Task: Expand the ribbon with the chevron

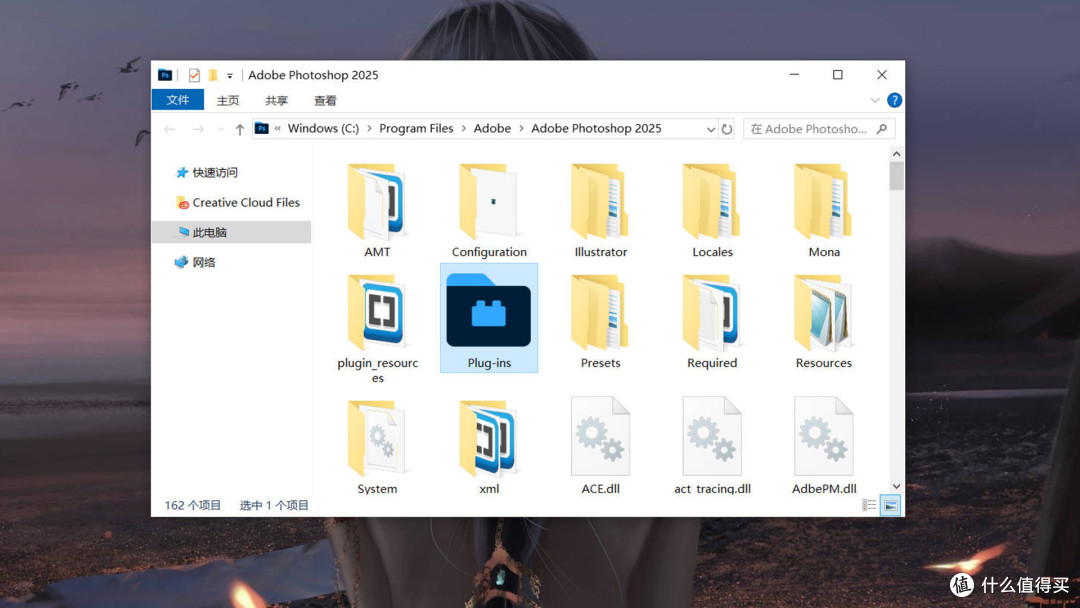Action: point(875,101)
